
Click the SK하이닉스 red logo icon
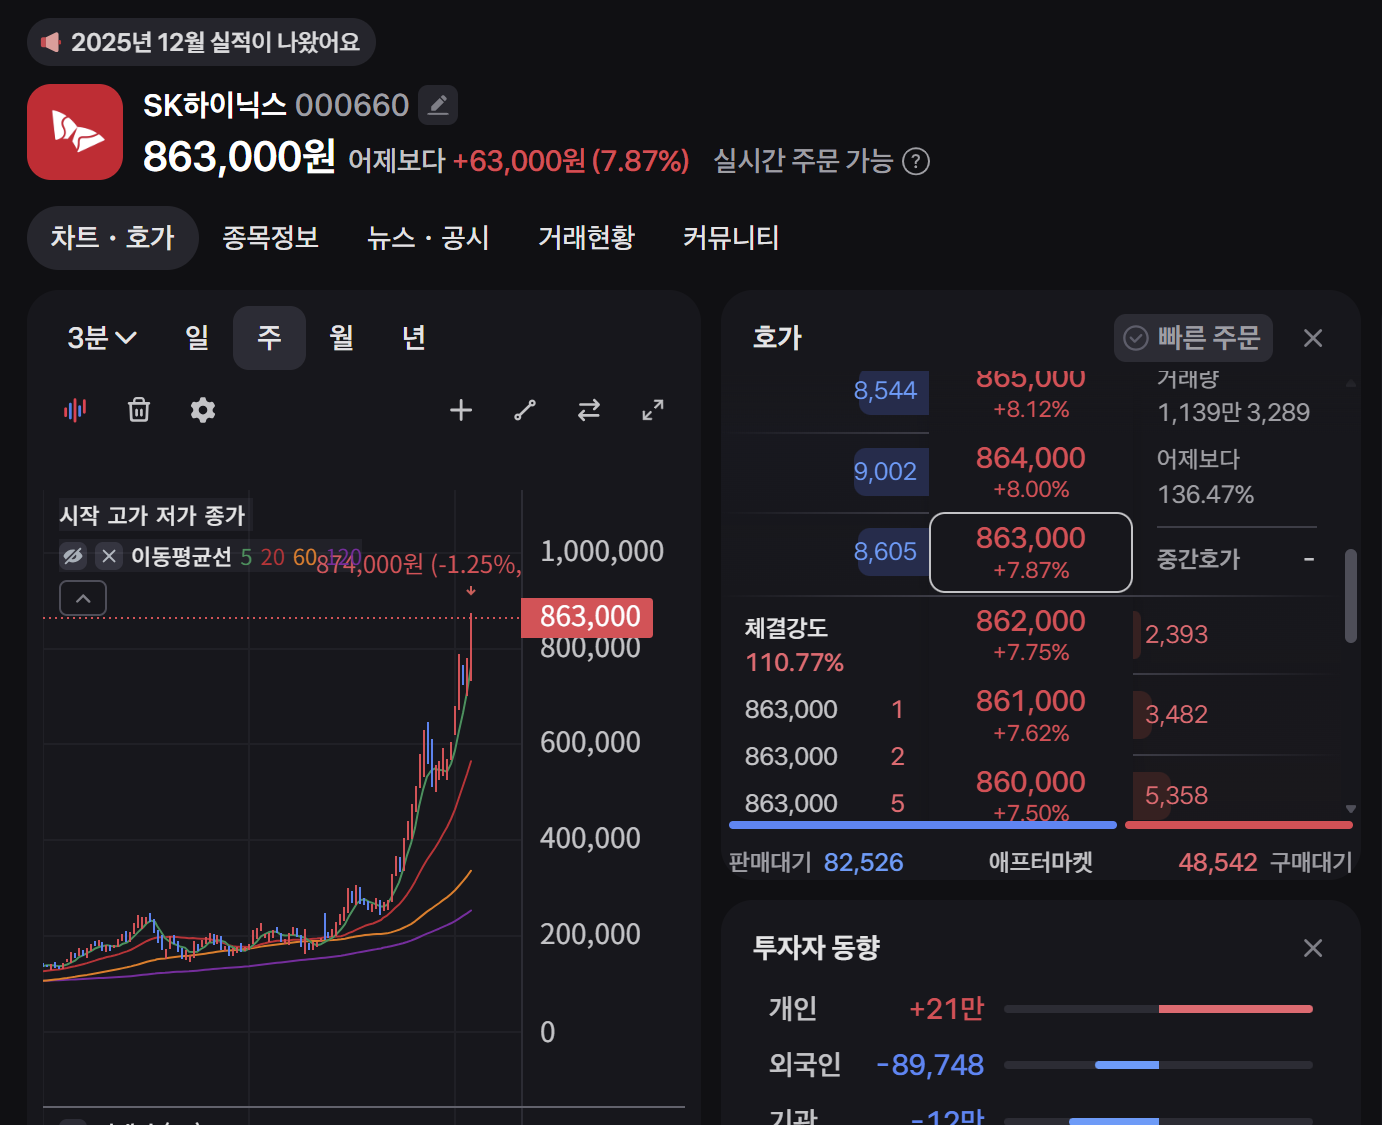coord(75,132)
